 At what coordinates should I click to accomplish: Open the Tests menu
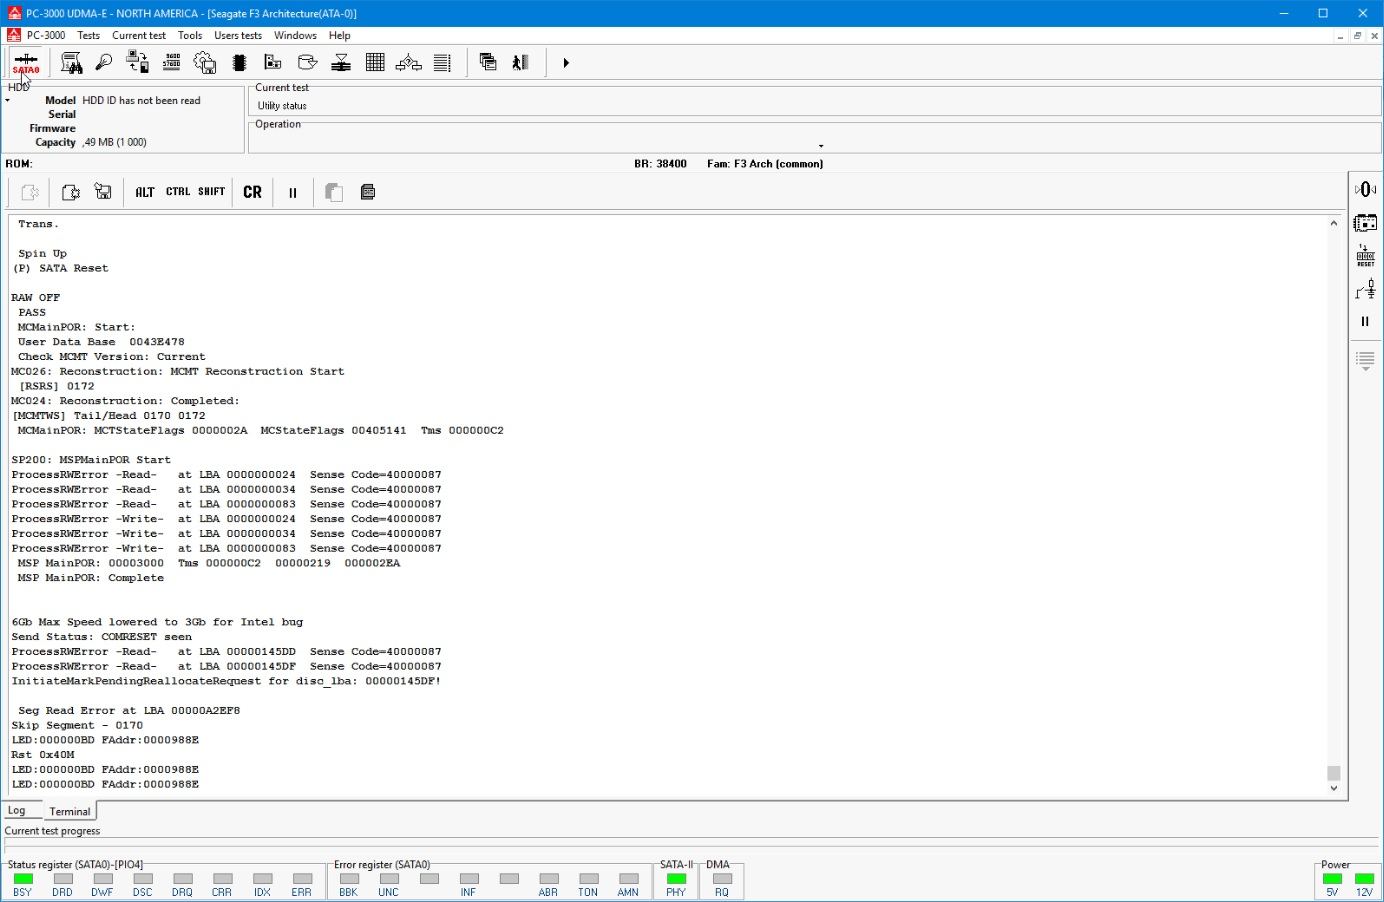[89, 35]
